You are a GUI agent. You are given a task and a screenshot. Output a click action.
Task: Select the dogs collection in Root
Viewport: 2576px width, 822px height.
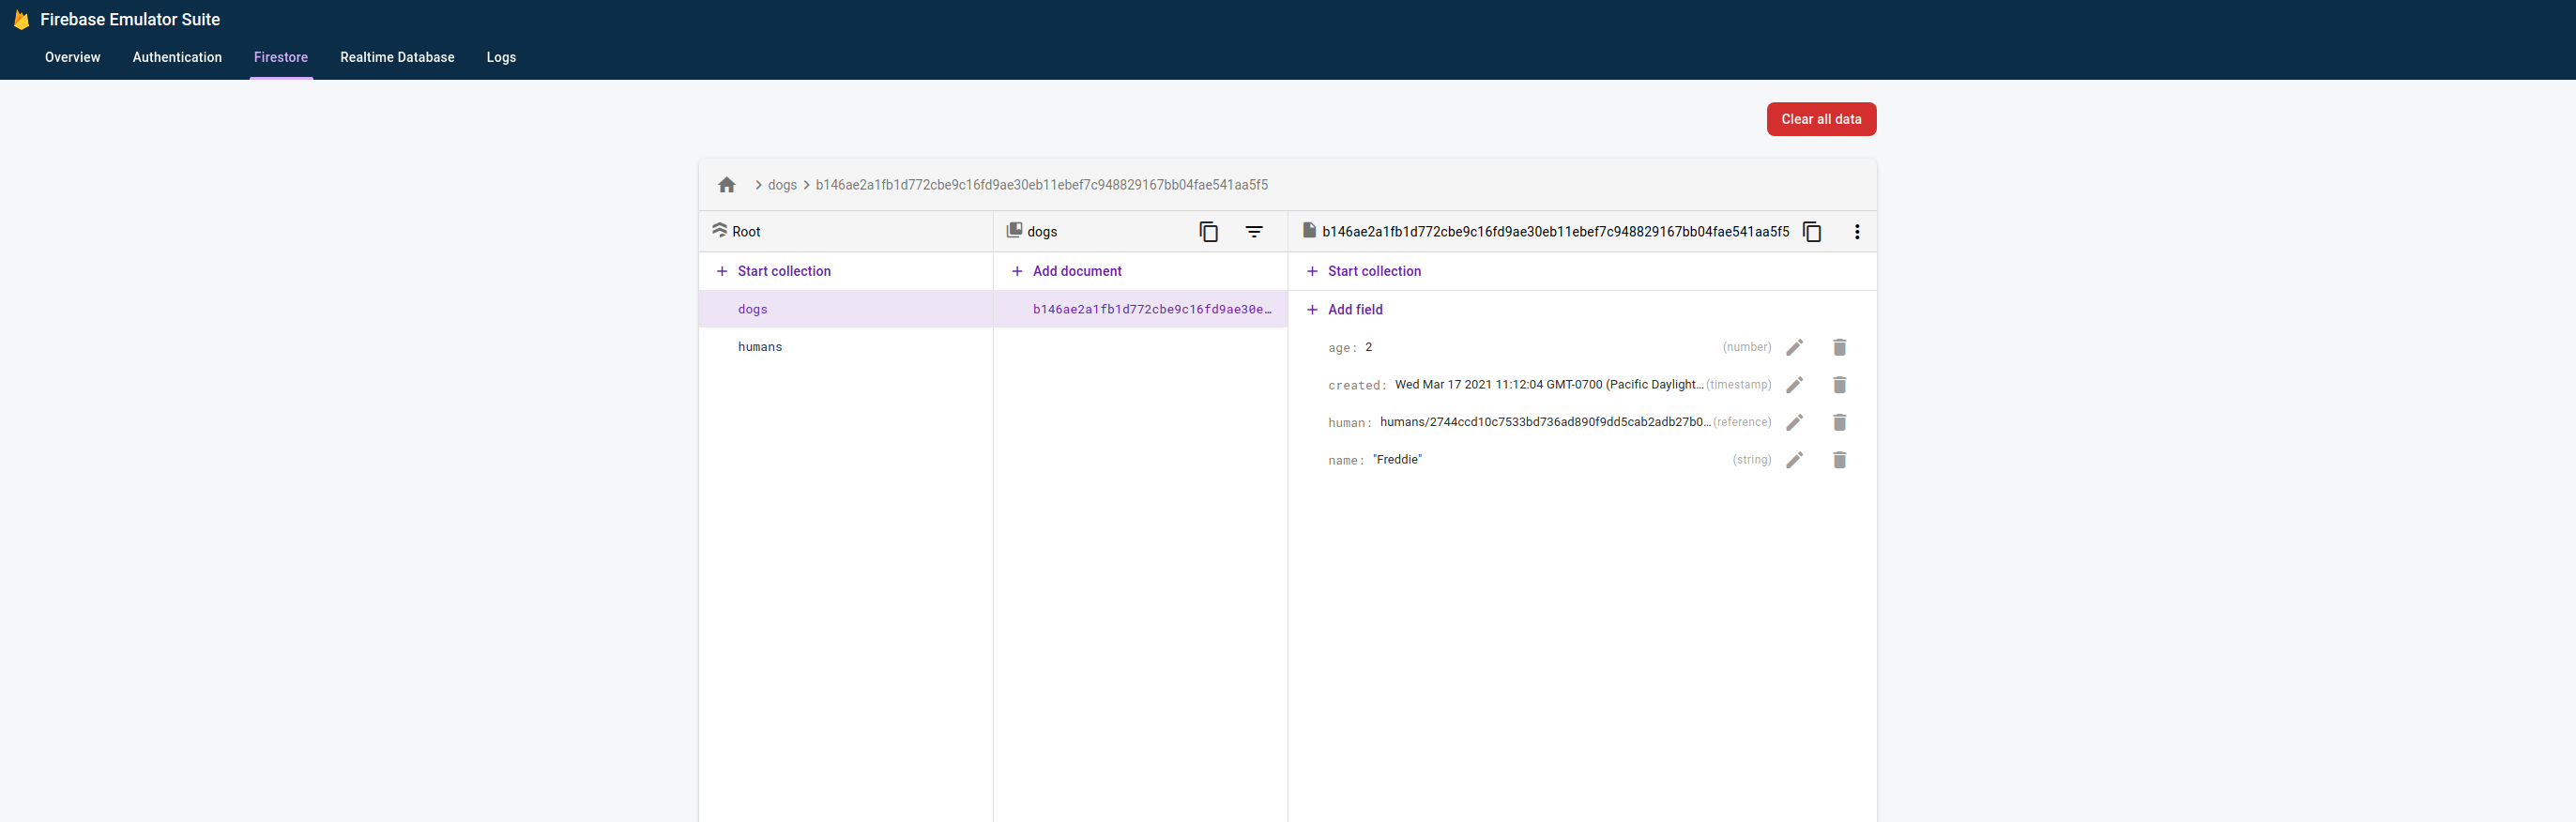click(846, 309)
